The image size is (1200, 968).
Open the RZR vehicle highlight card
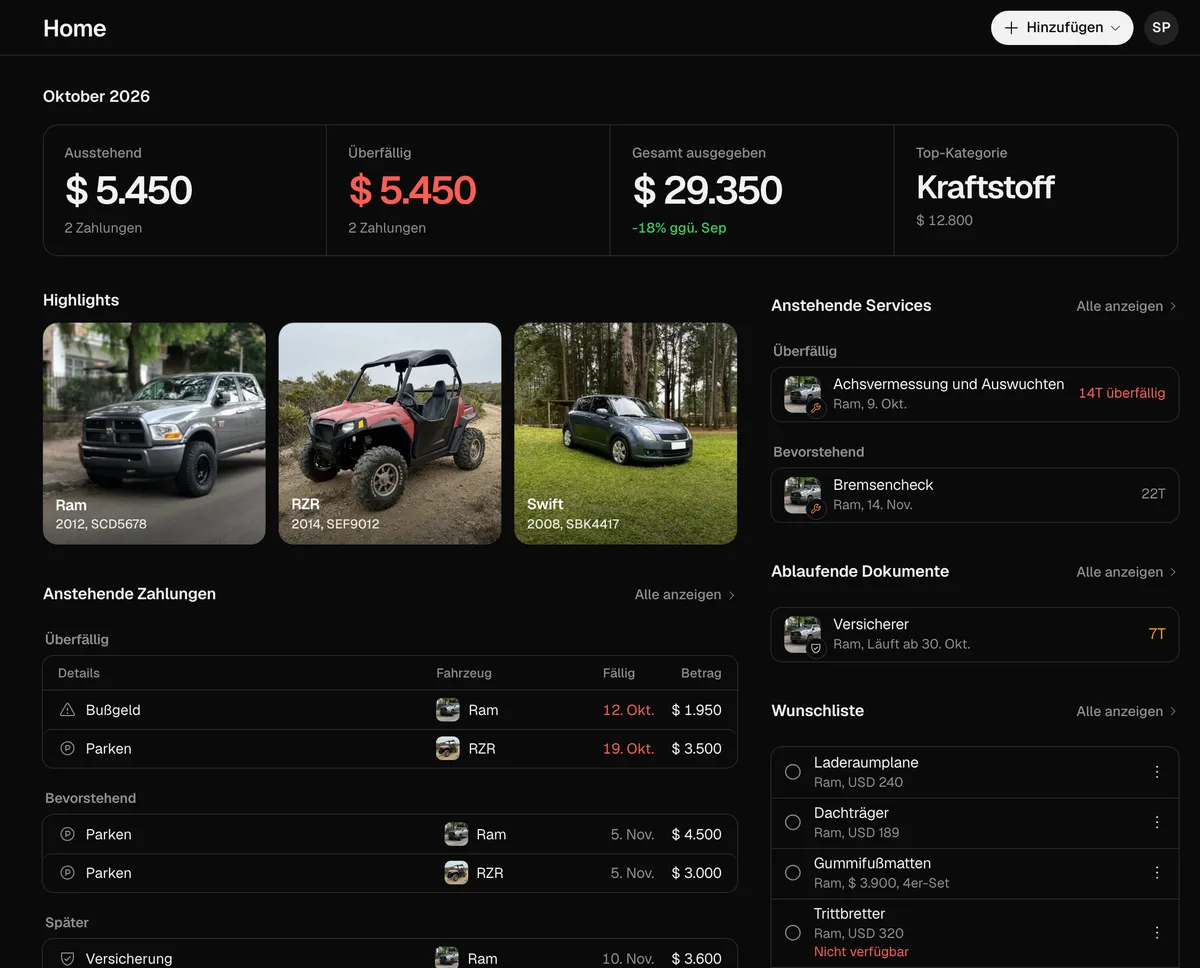(390, 433)
